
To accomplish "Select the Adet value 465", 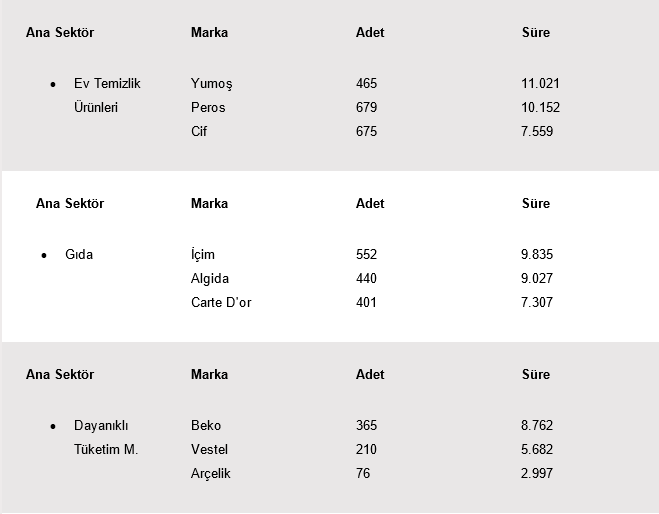I will (367, 84).
